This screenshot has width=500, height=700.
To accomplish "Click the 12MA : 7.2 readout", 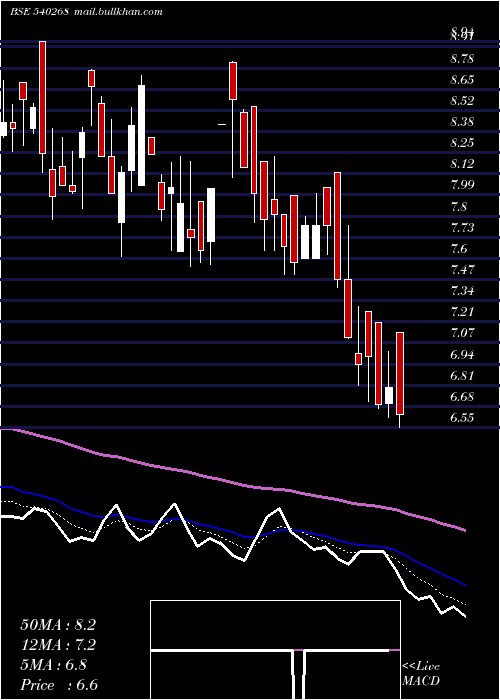I will (58, 645).
